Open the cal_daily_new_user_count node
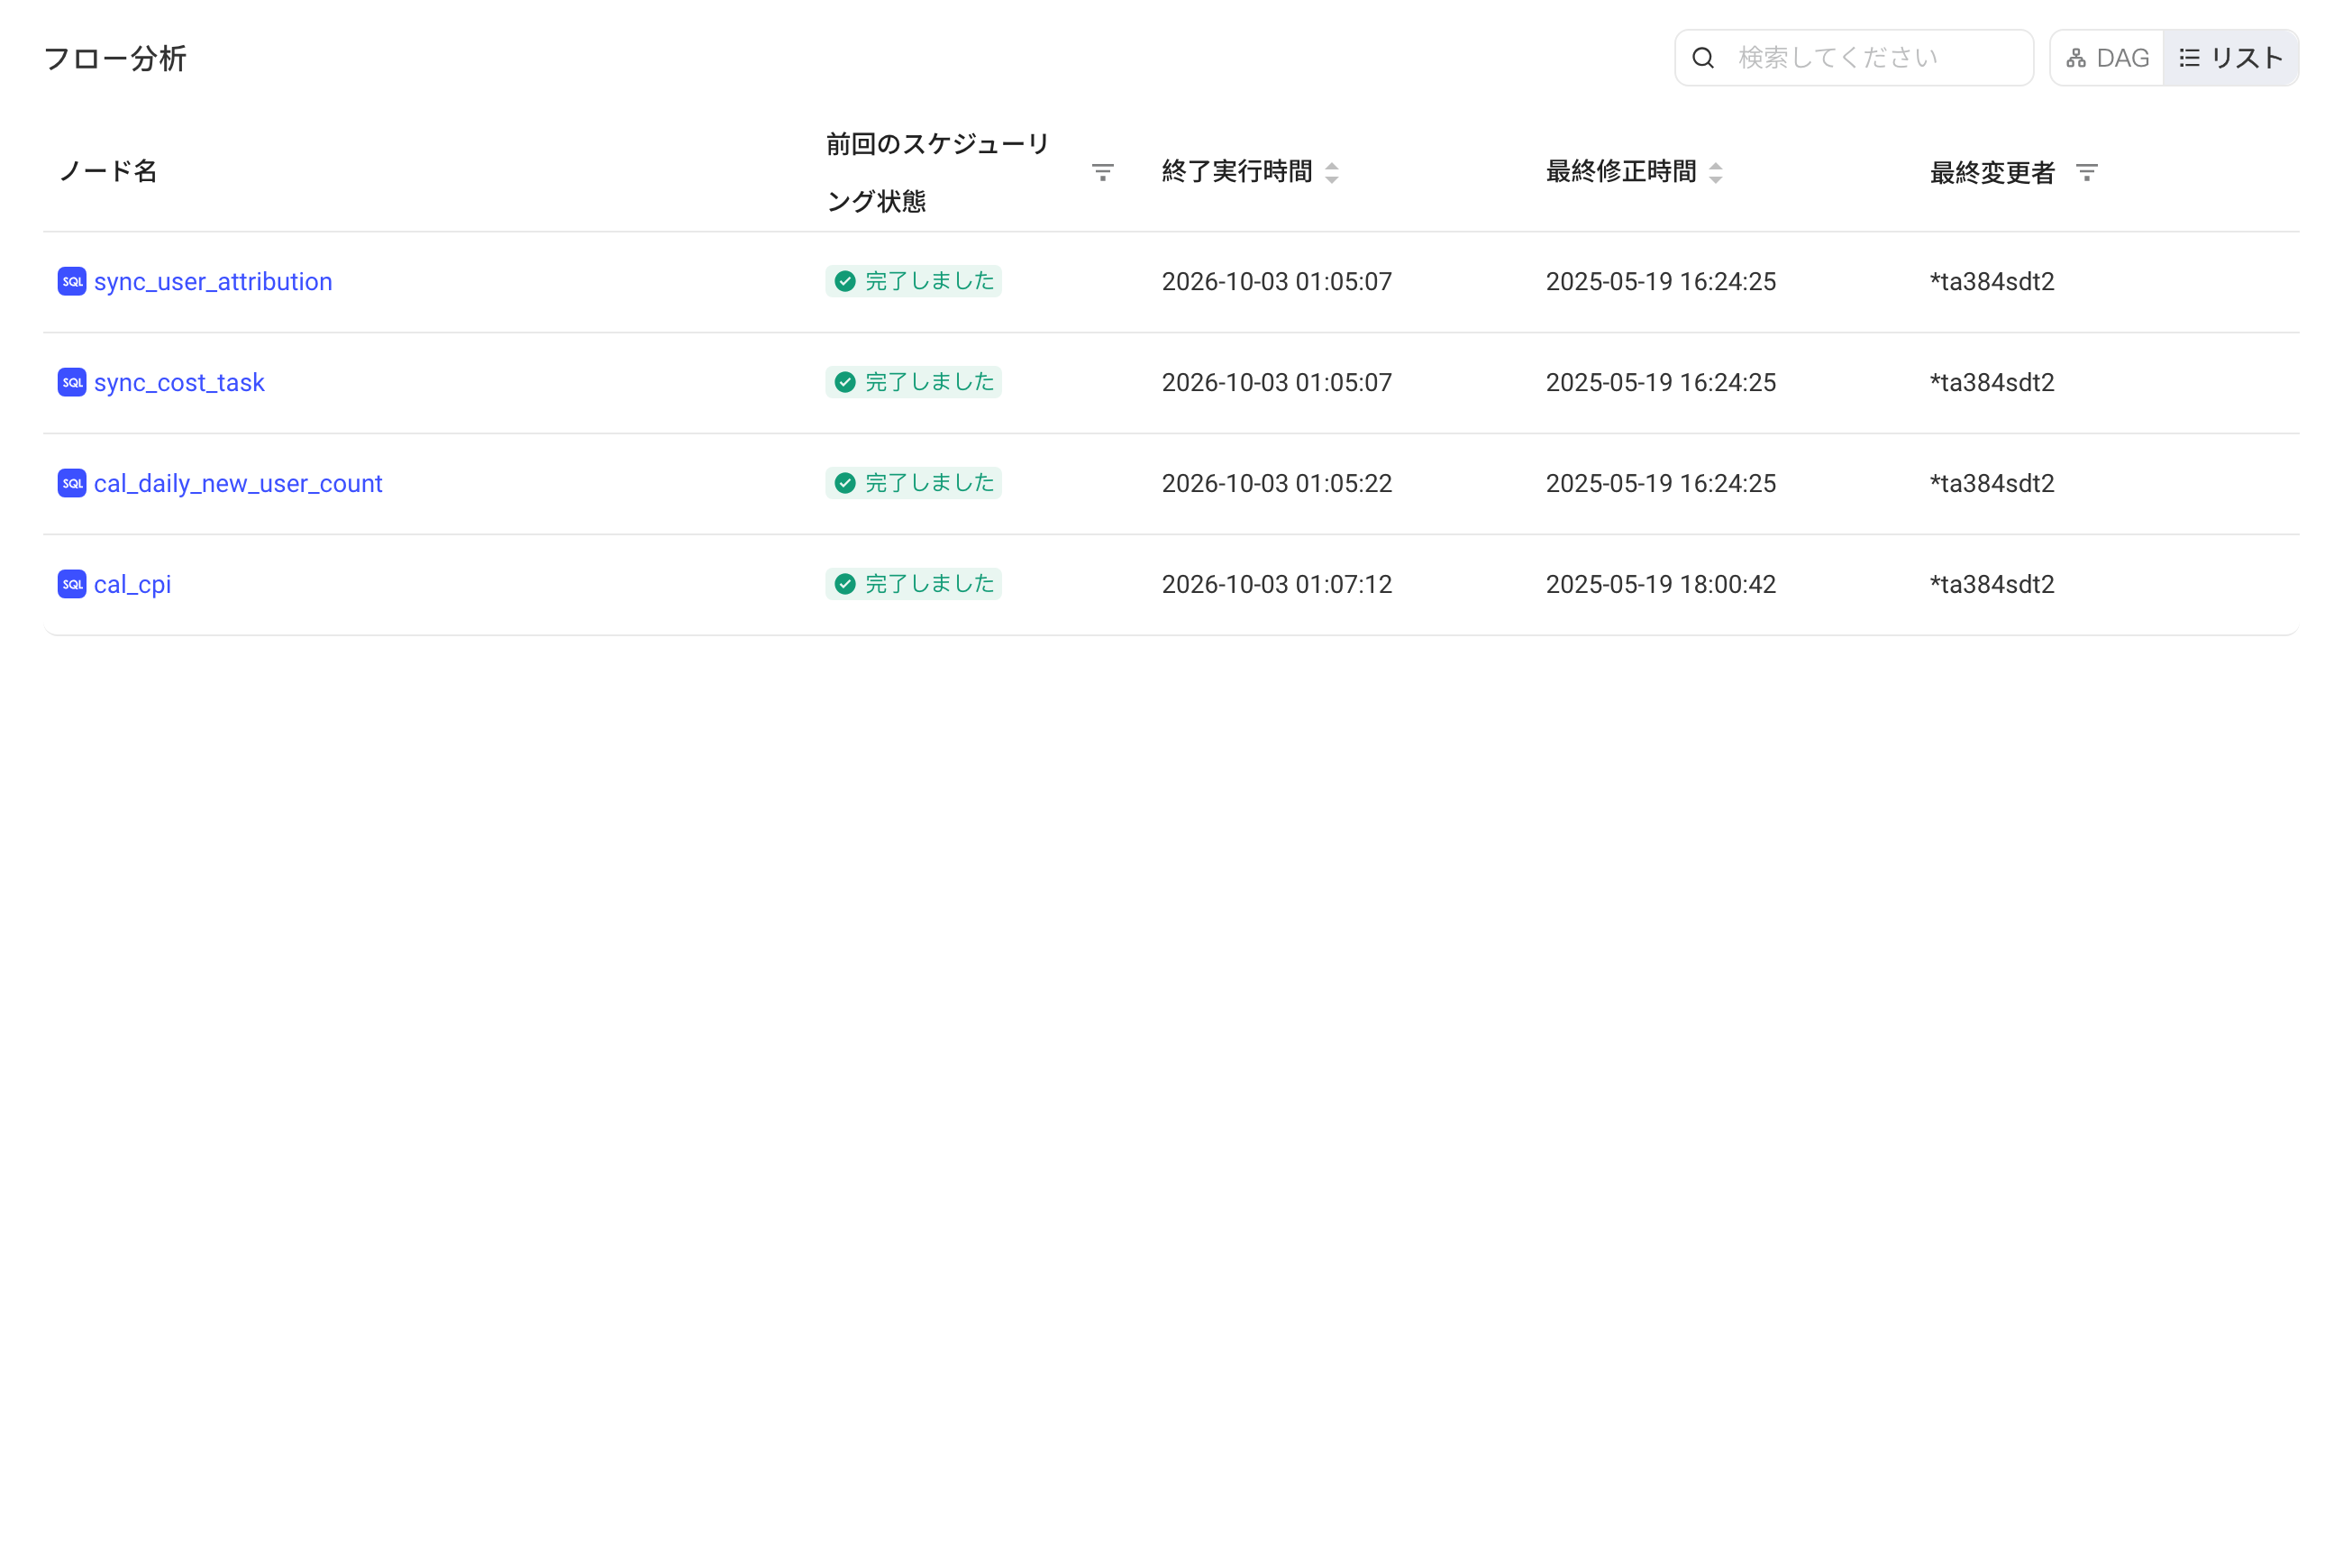Viewport: 2343px width, 1568px height. (x=238, y=483)
